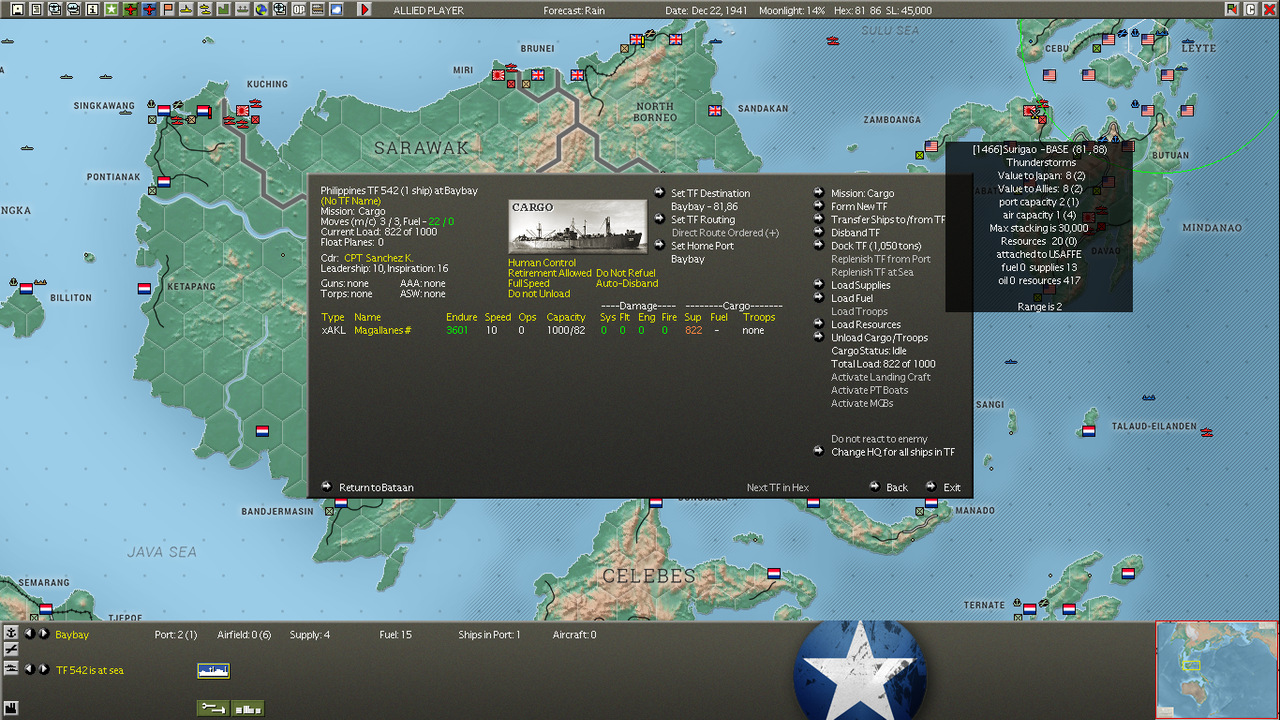Click commander name 'CPT Sanchez K.'

pos(378,258)
